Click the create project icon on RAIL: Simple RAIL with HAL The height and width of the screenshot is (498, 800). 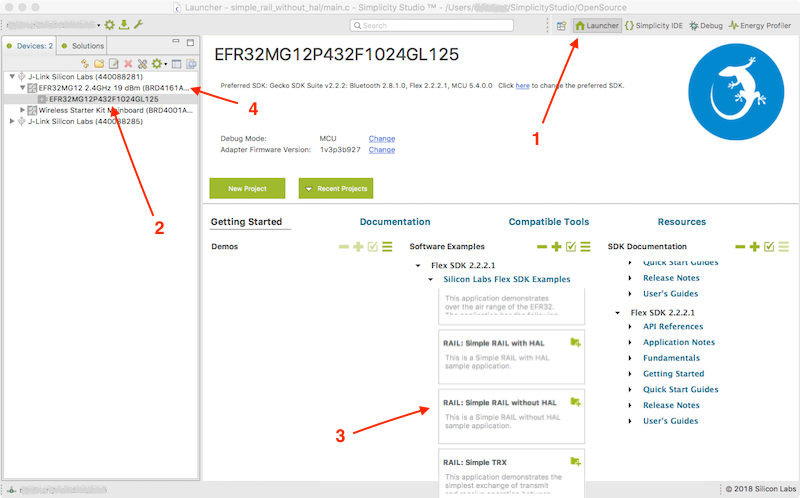tap(576, 342)
